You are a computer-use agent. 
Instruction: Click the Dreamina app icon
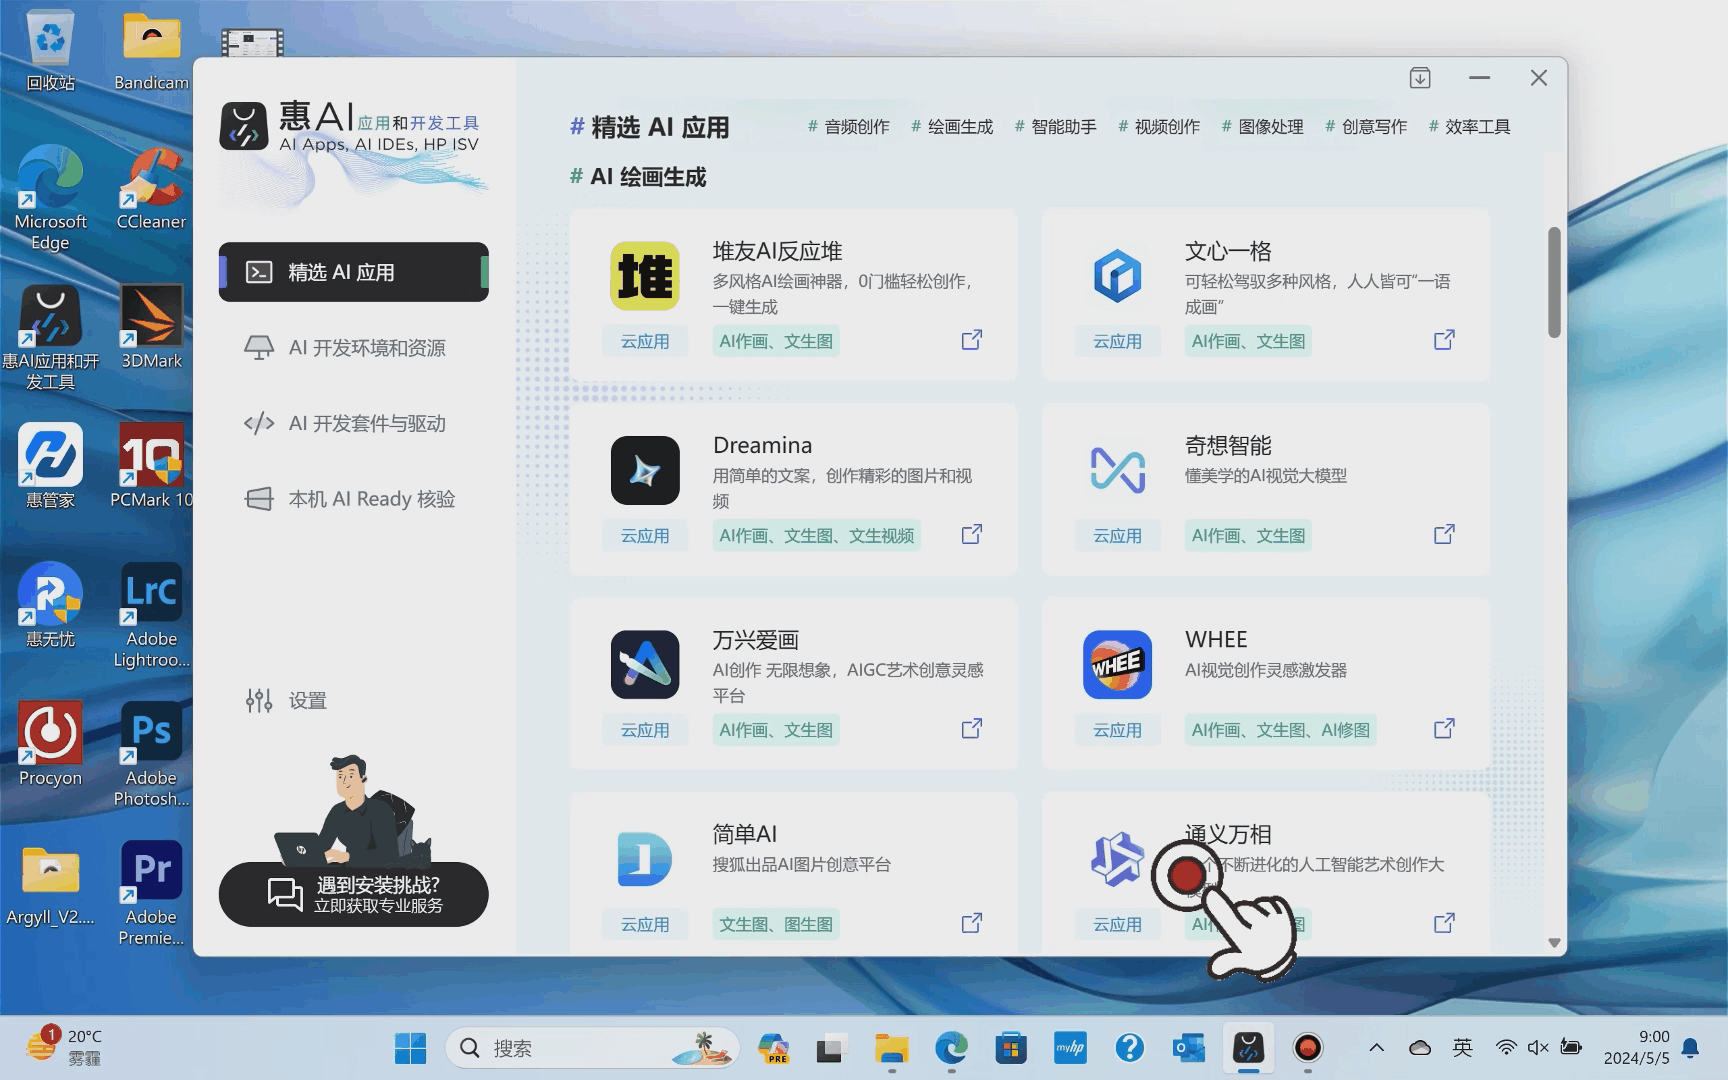point(645,470)
